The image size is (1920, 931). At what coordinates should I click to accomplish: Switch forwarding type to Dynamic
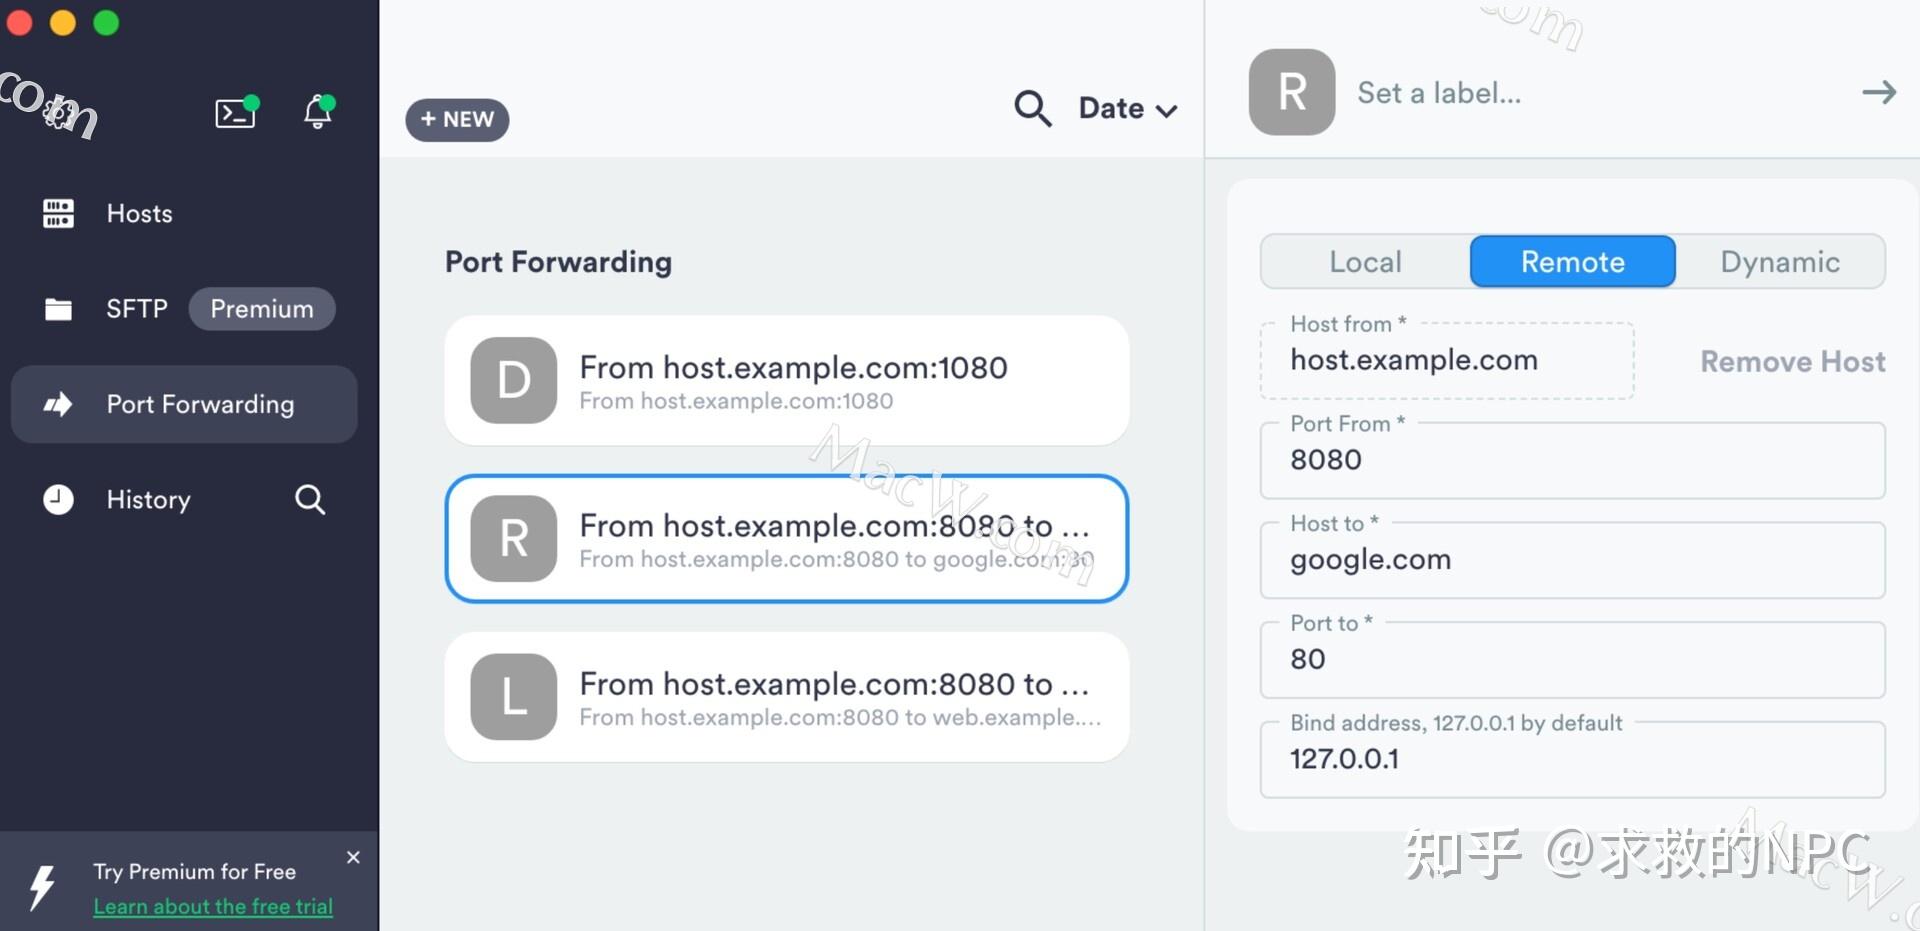pyautogui.click(x=1780, y=261)
